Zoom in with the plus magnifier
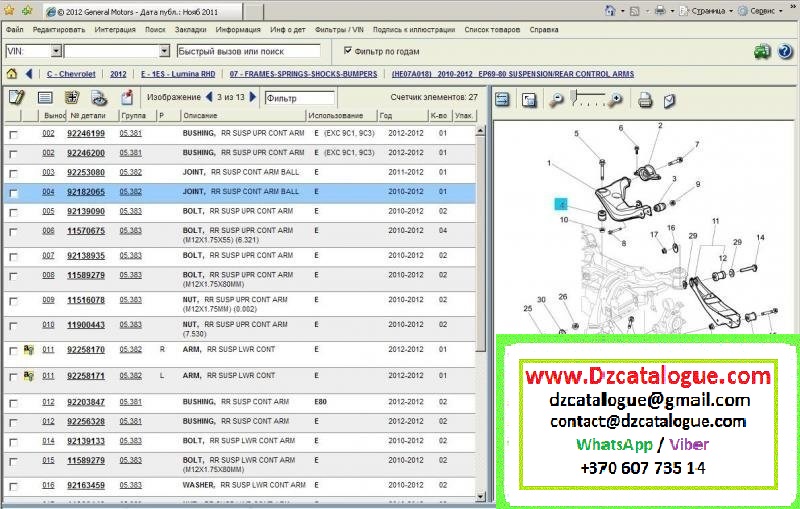Screen dimensions: 800x509 click(x=616, y=99)
